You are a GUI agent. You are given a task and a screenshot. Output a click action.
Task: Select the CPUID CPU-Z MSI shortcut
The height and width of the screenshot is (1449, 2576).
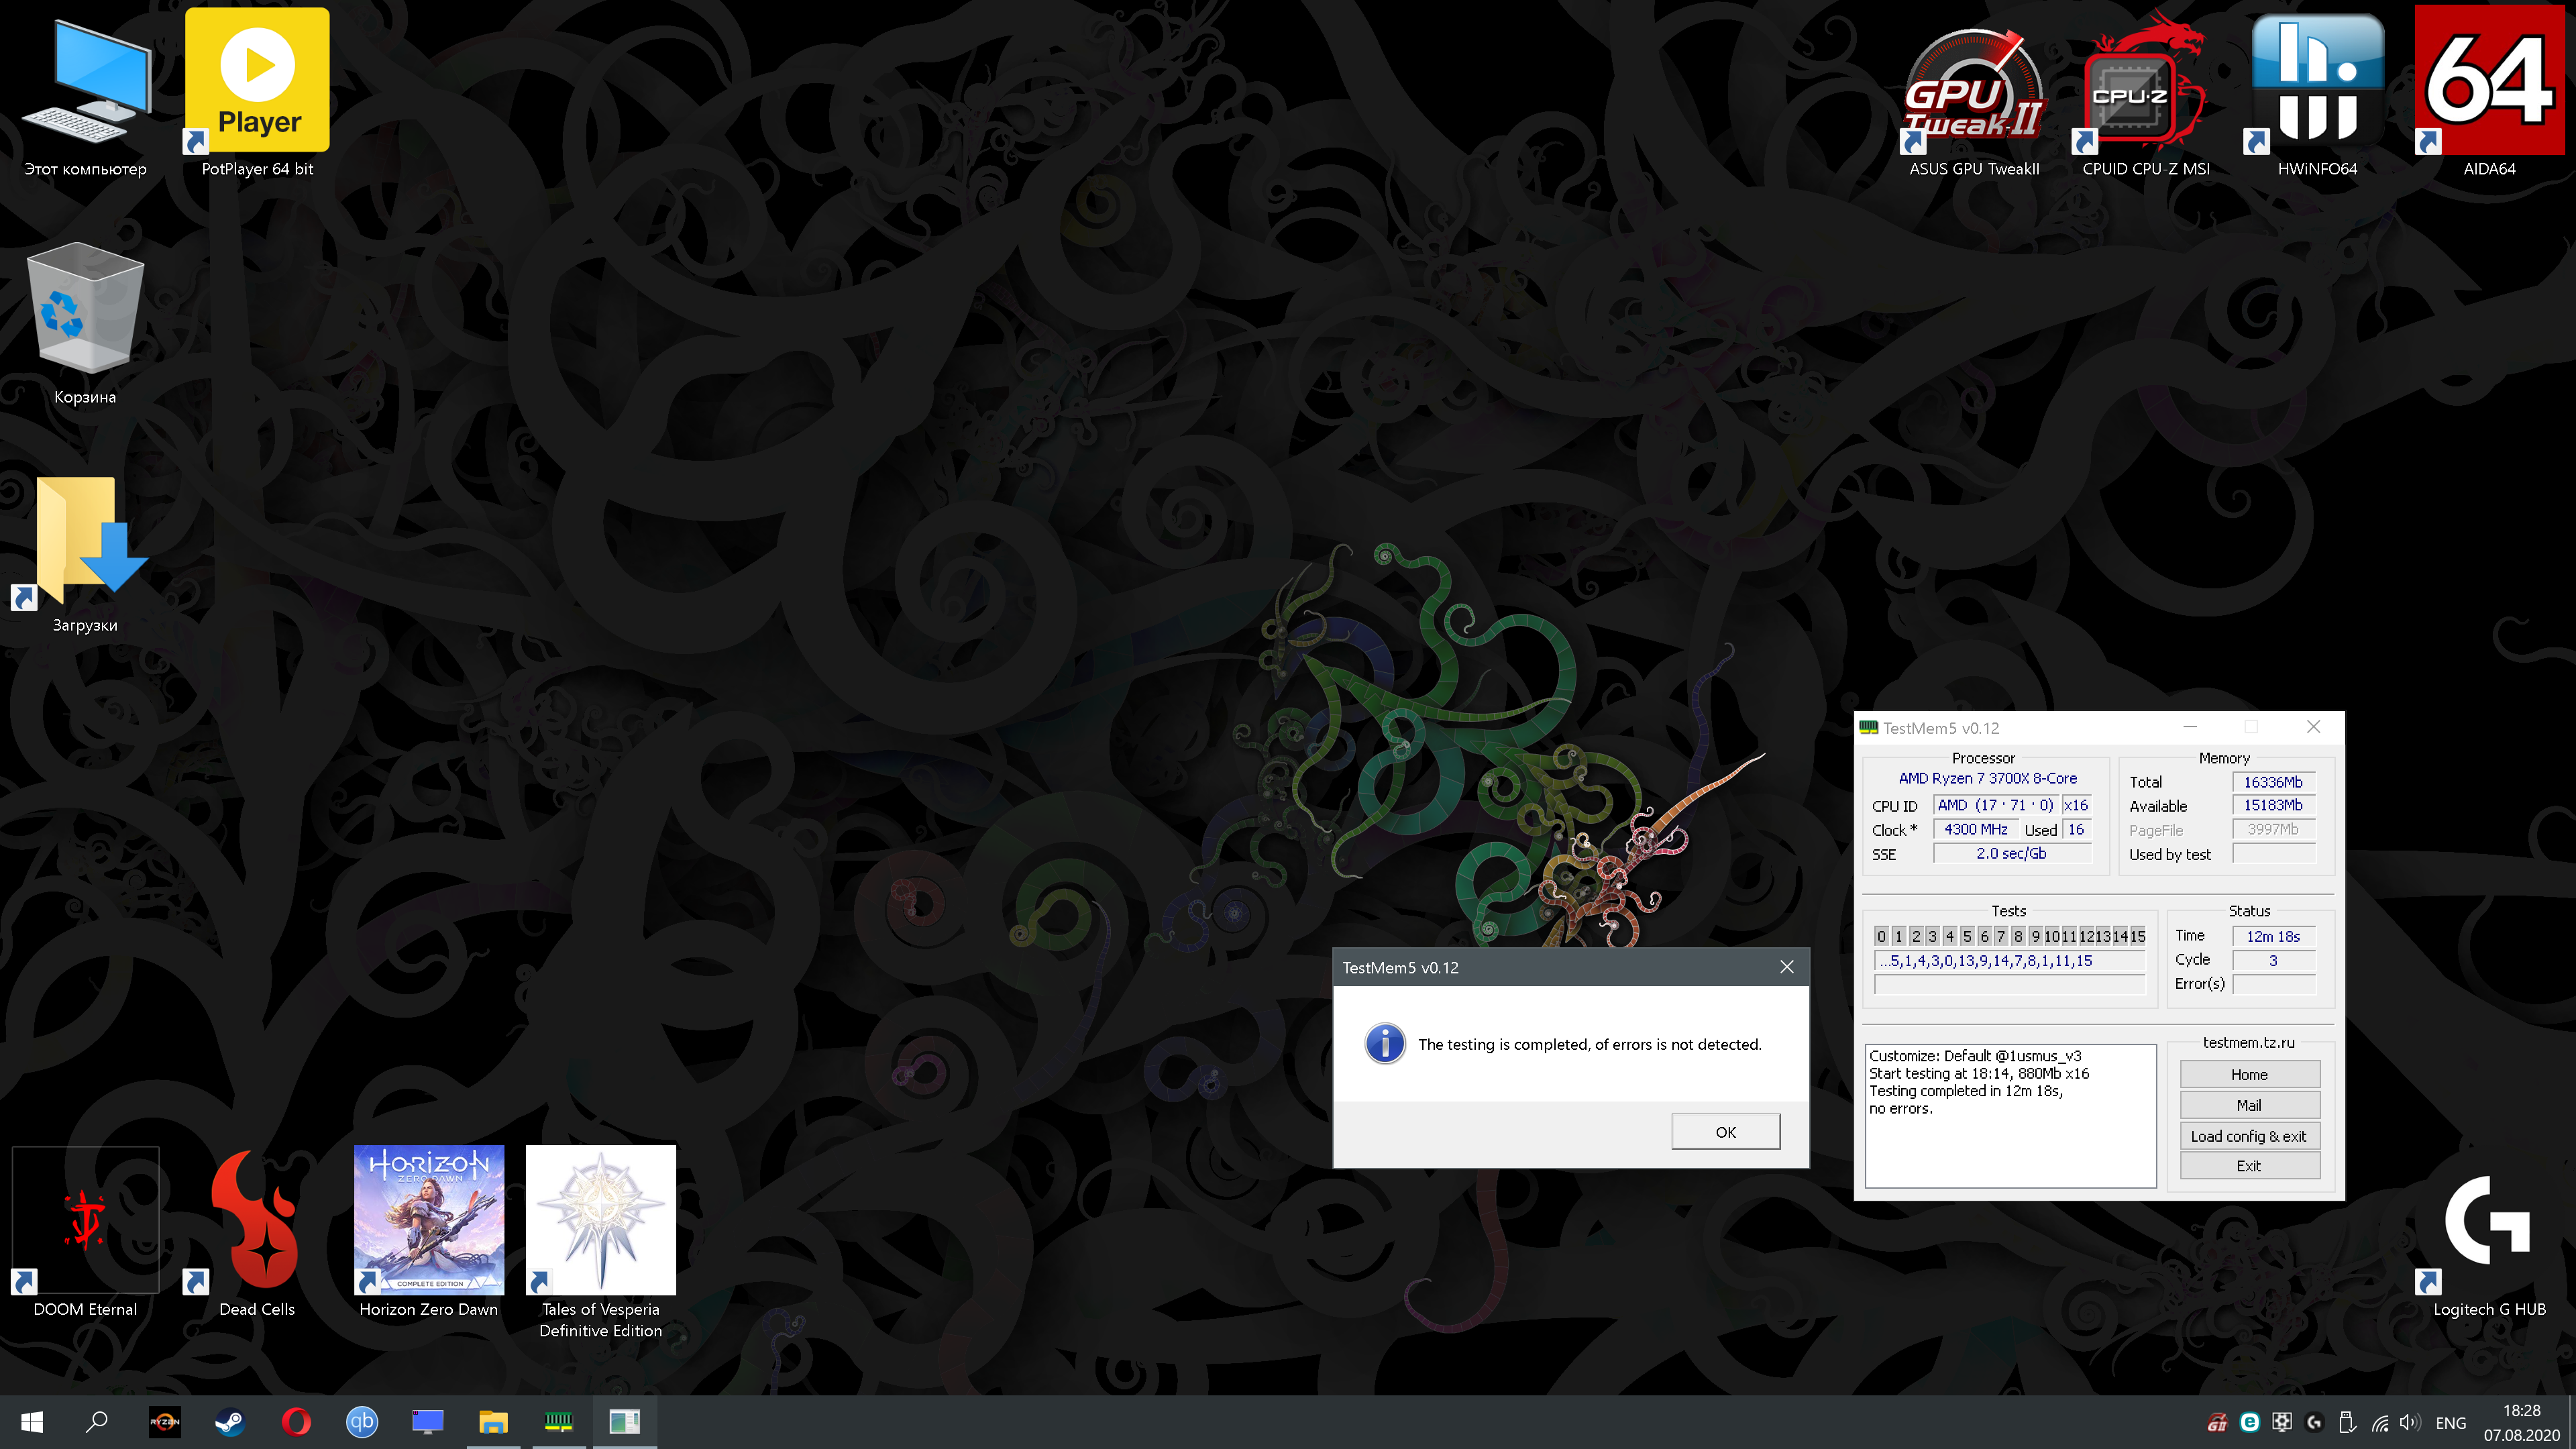pyautogui.click(x=2145, y=85)
